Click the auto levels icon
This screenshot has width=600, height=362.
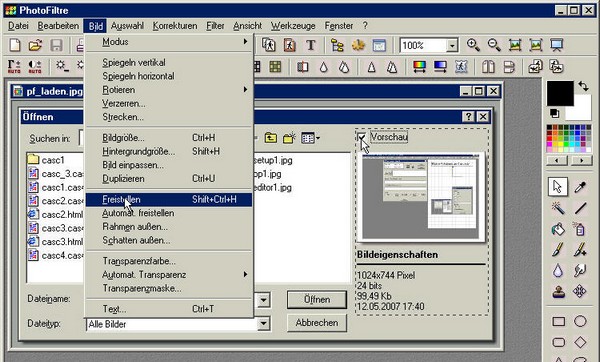(15, 67)
